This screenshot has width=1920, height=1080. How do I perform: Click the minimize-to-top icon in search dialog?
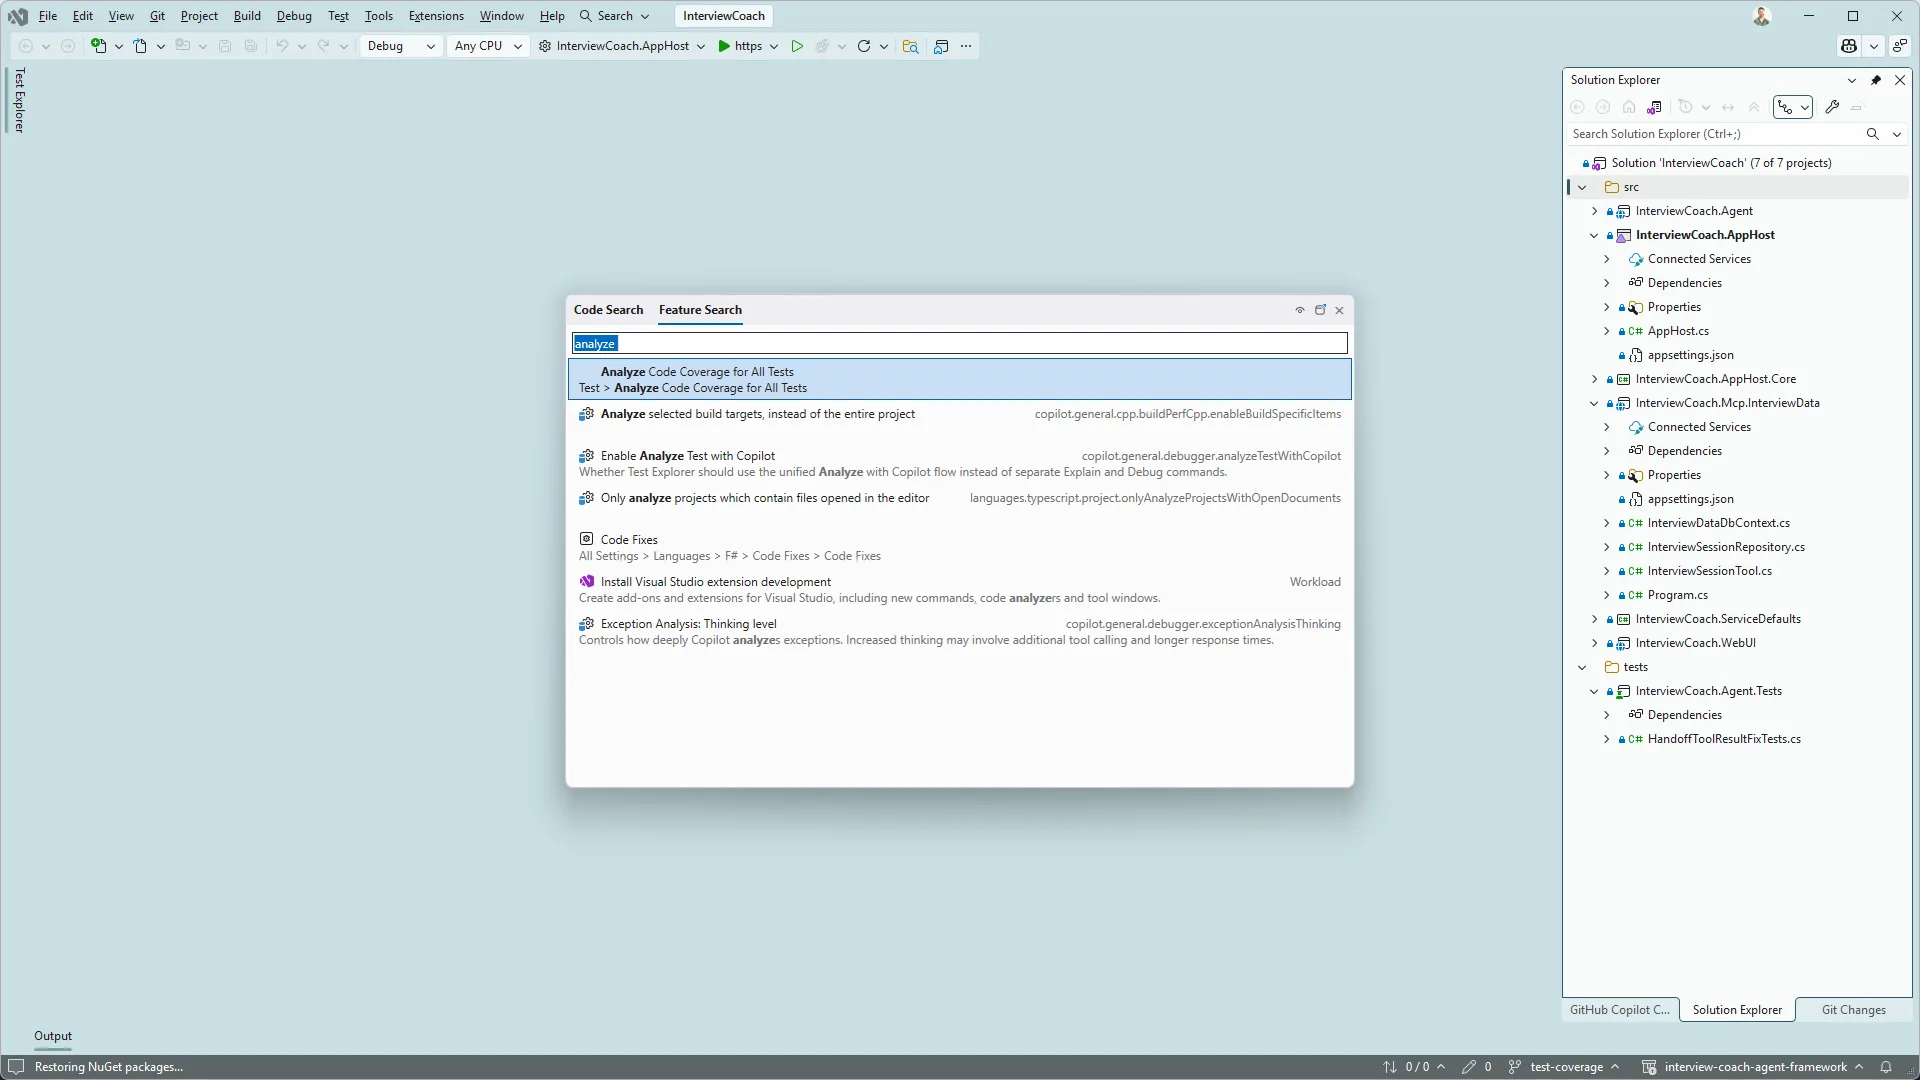click(x=1300, y=310)
